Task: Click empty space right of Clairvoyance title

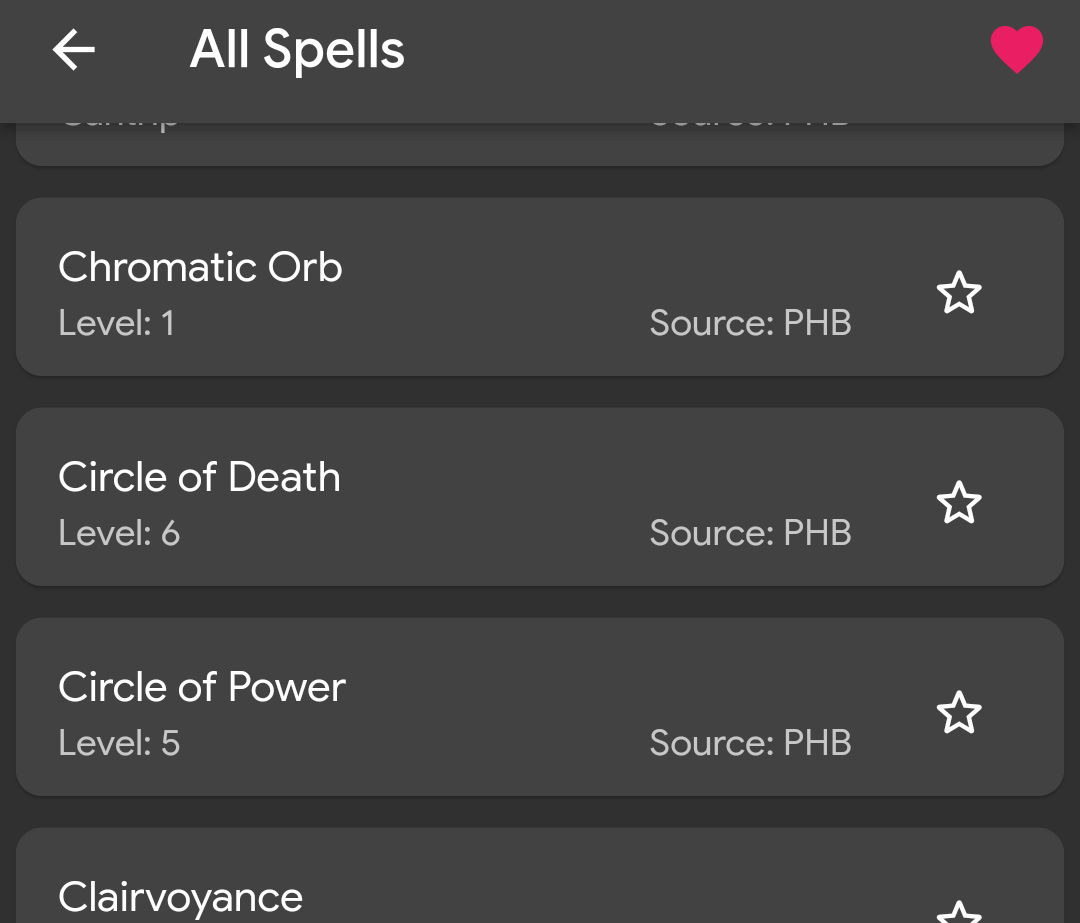Action: [600, 890]
